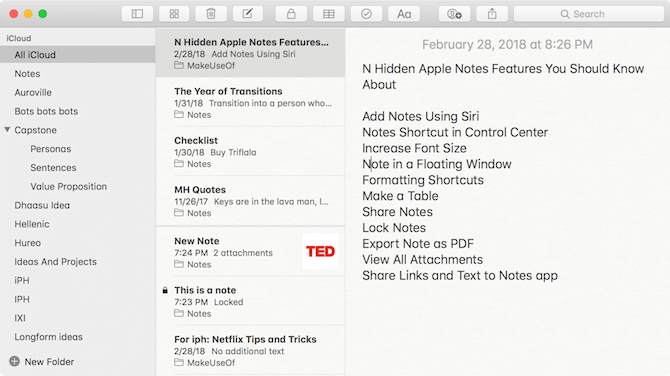
Task: Open the Aa text format menu
Action: (x=404, y=14)
